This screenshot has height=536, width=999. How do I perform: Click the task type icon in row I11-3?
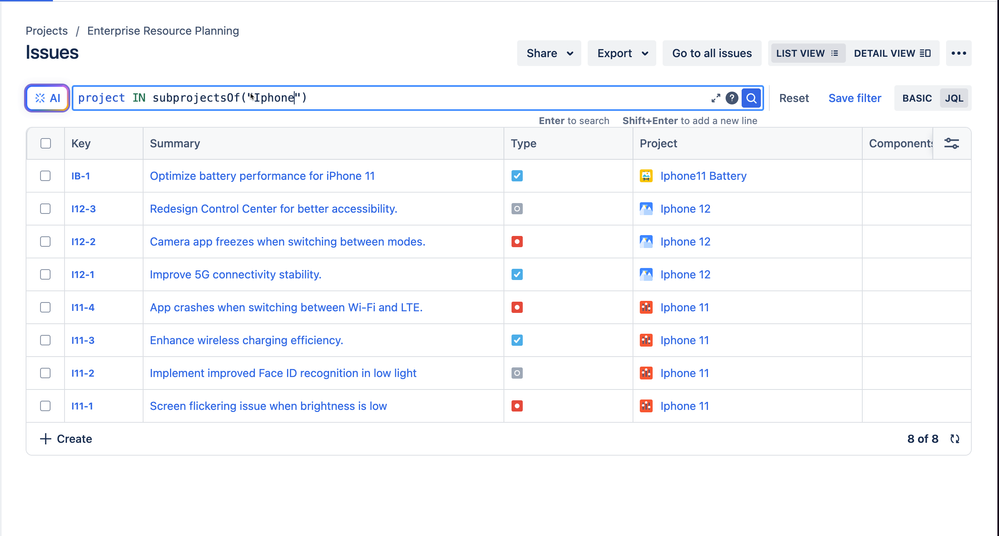coord(517,340)
